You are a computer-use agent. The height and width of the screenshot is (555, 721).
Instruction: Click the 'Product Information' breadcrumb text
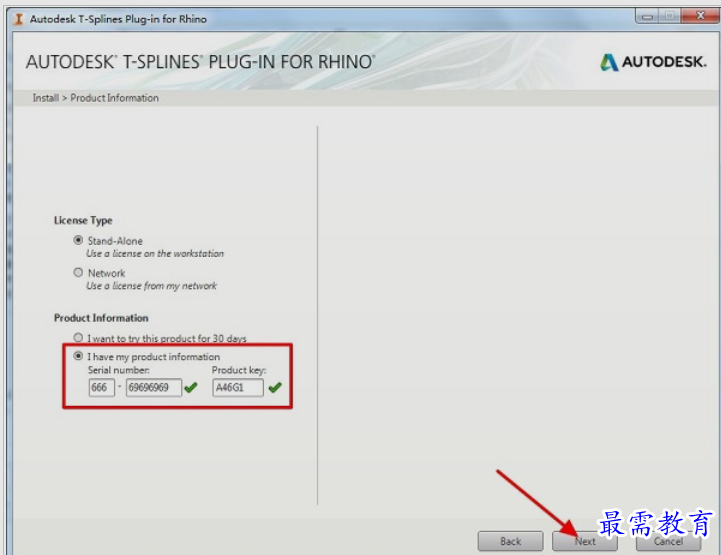click(114, 98)
